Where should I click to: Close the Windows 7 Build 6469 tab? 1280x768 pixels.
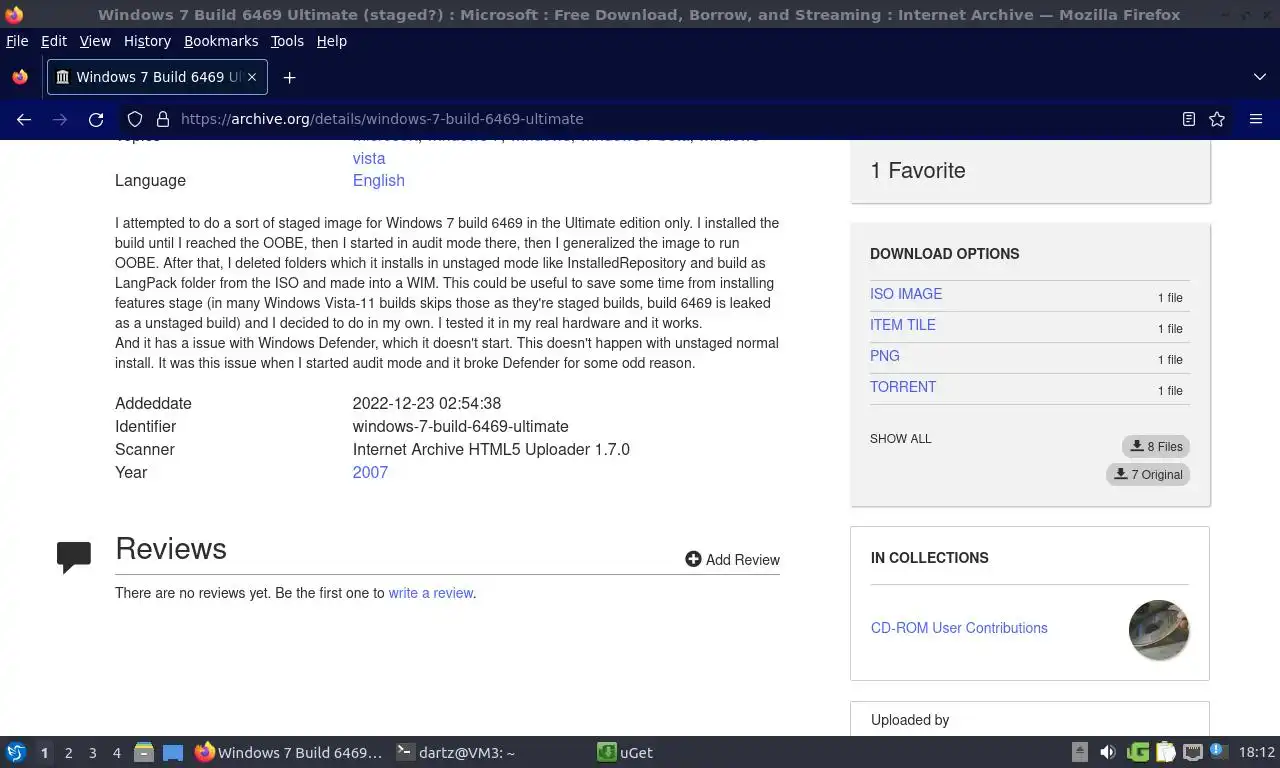click(252, 77)
